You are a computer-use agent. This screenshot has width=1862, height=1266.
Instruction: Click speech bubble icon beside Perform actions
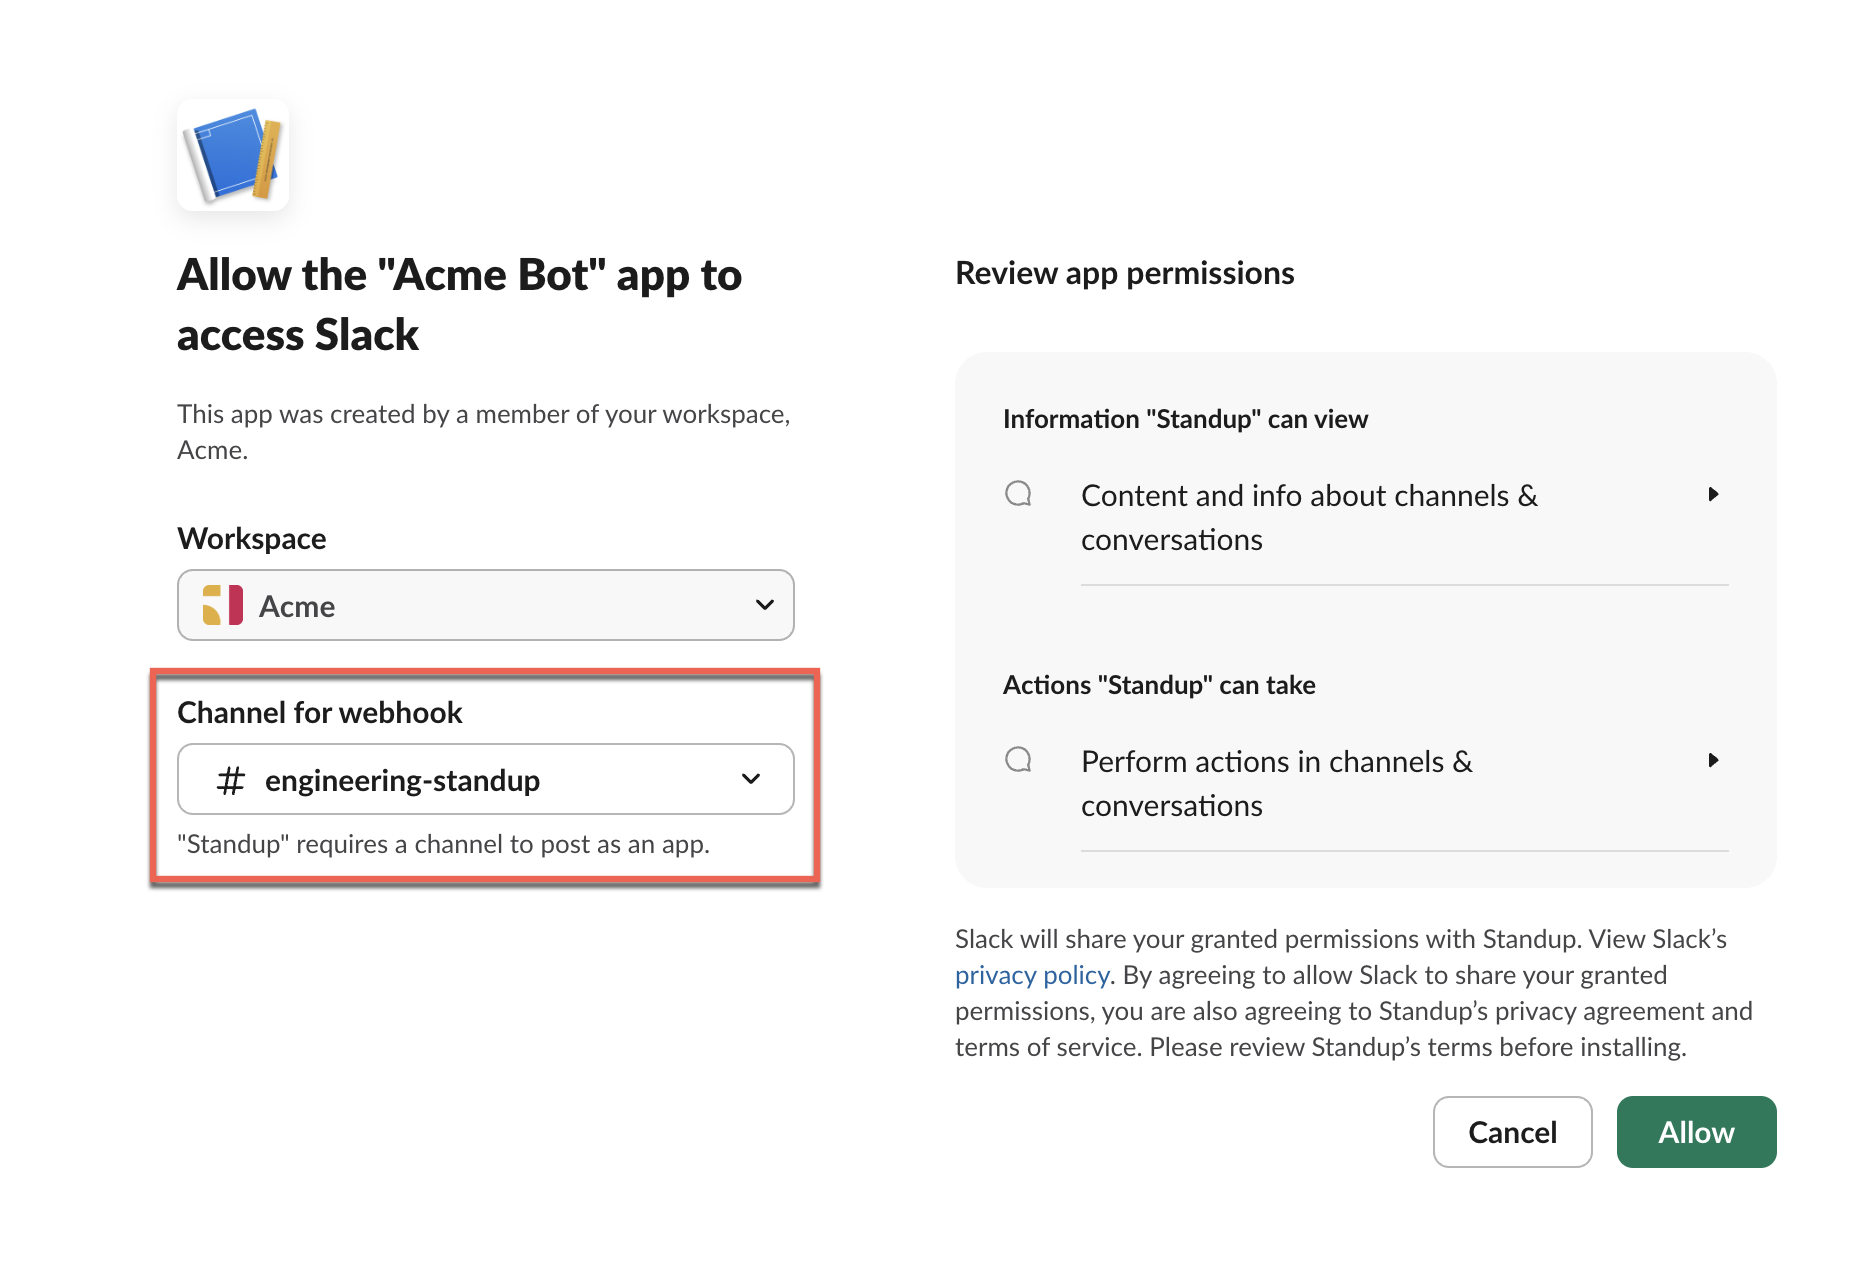[1018, 760]
